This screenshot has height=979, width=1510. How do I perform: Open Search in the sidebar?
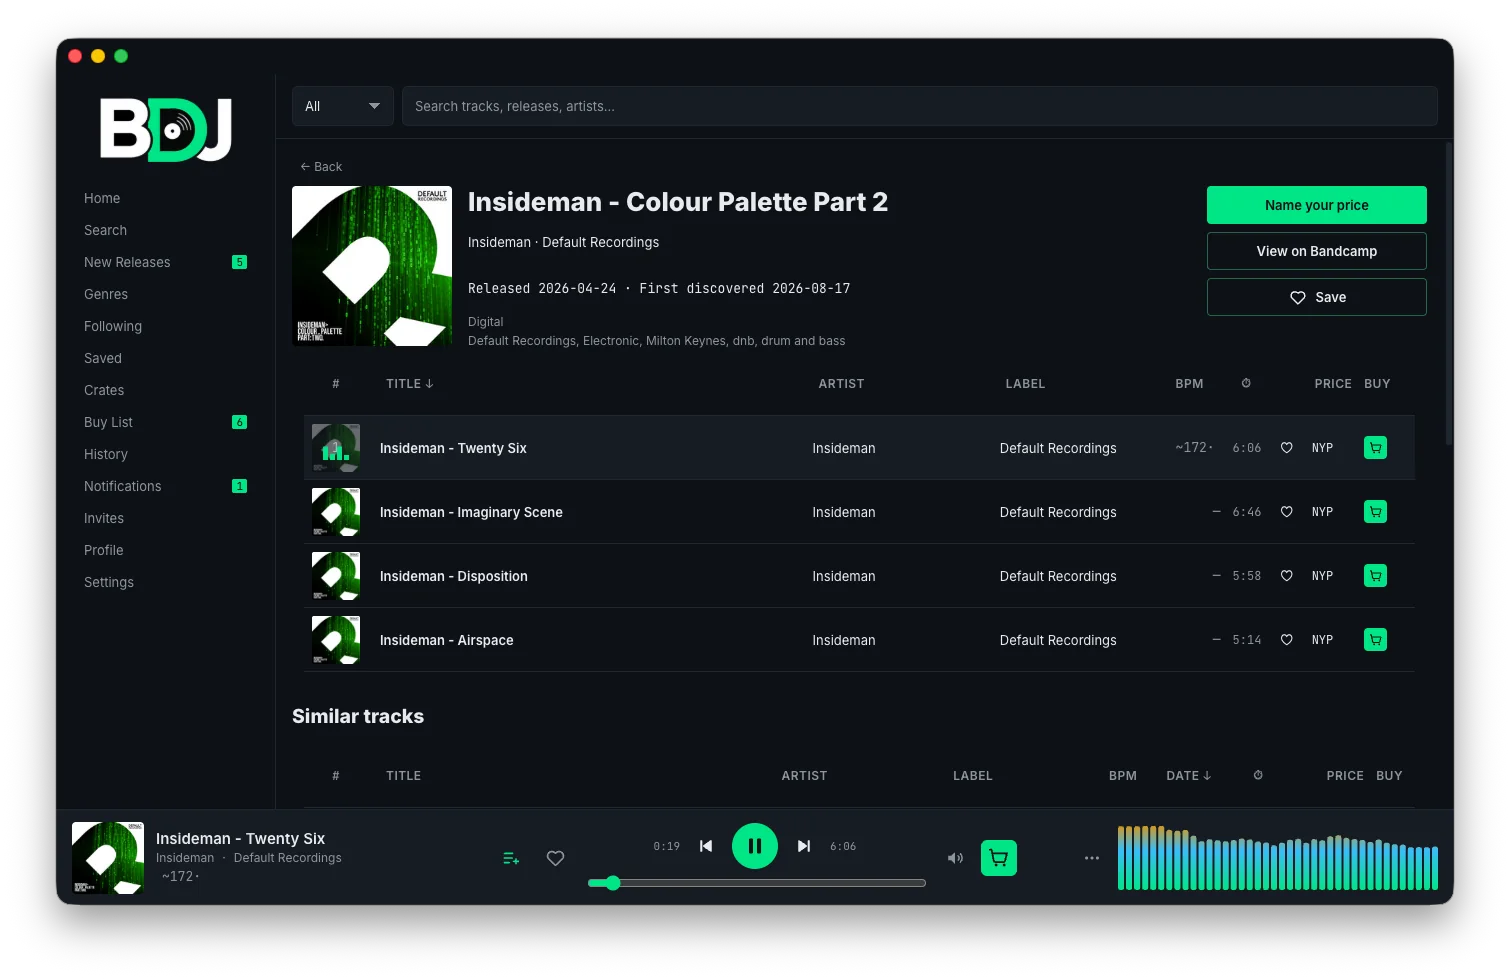(x=105, y=230)
